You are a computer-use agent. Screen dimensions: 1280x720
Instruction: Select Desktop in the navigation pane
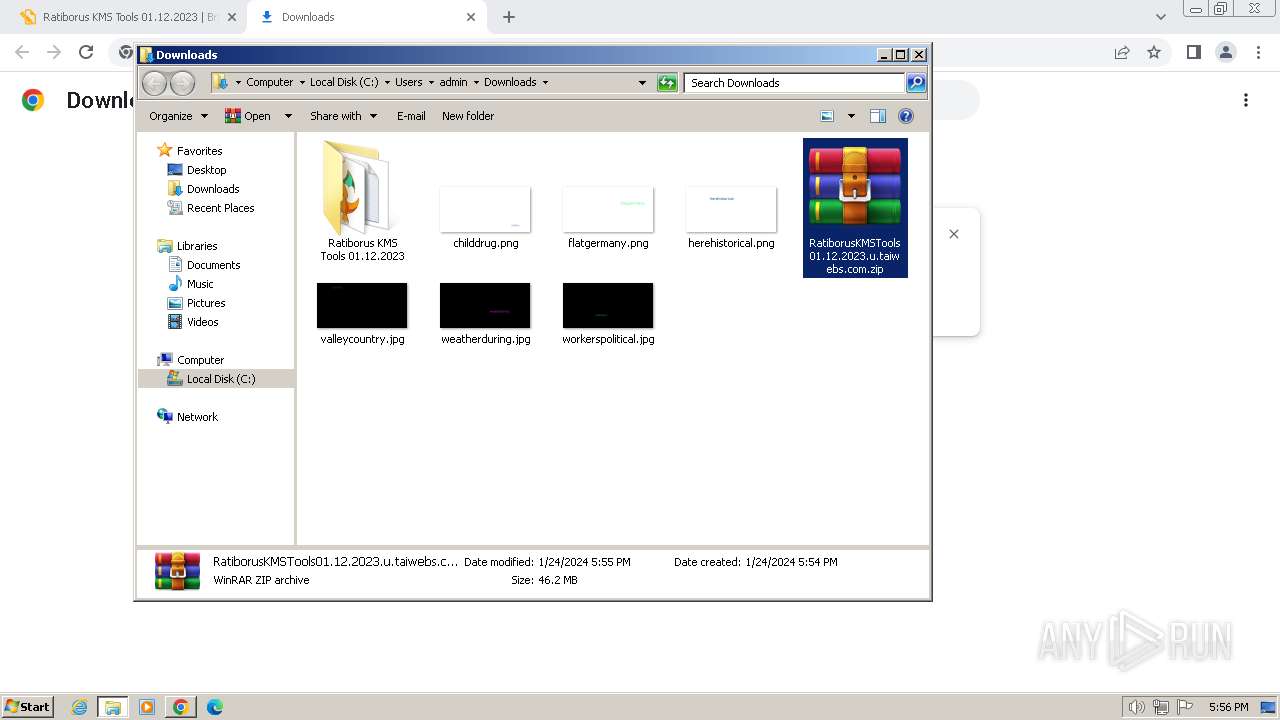[196, 170]
